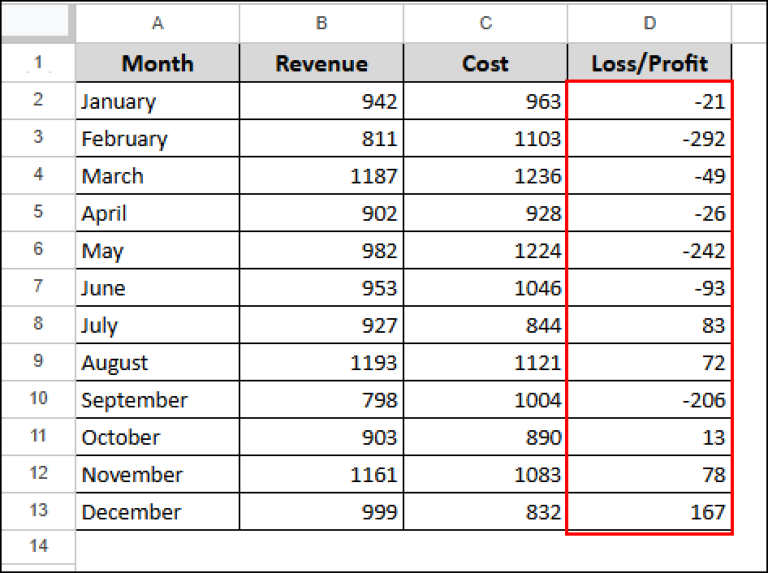Select column A header
The width and height of the screenshot is (768, 573).
point(158,22)
